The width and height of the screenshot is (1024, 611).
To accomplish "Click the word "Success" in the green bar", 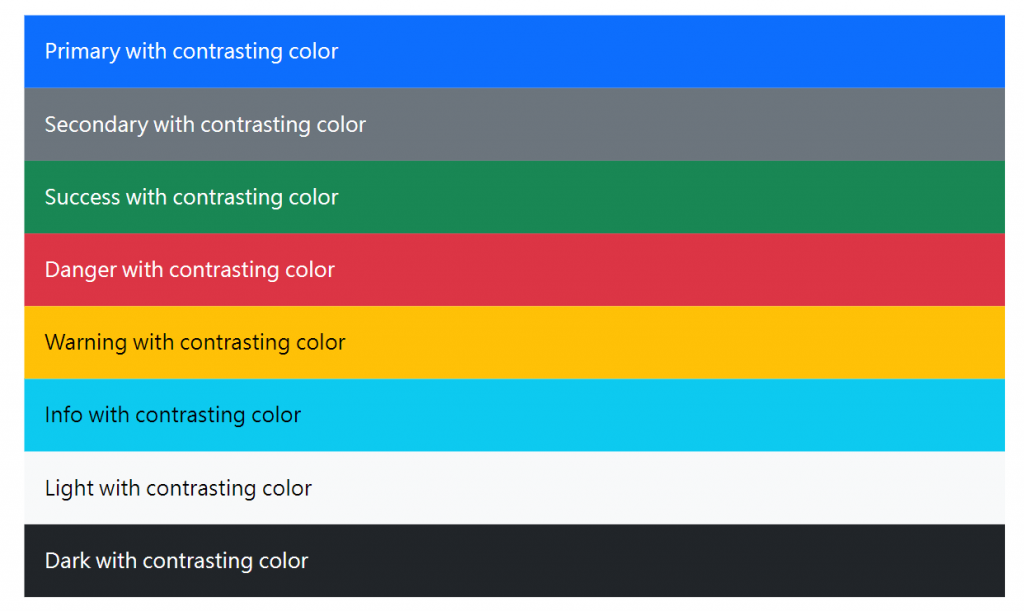I will [x=82, y=197].
